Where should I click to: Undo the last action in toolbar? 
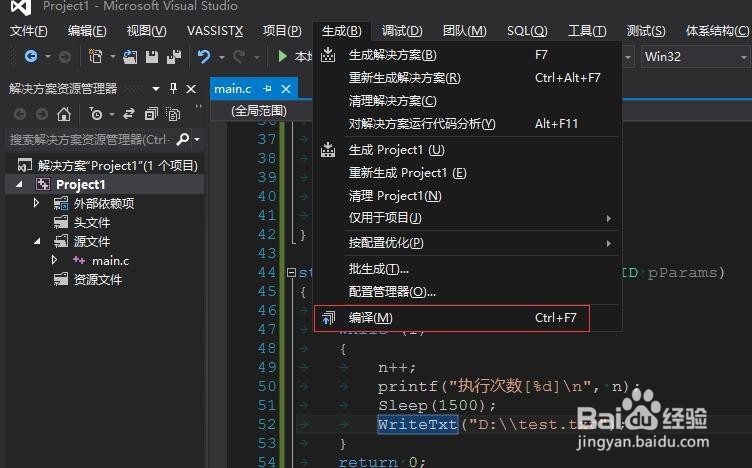[204, 57]
